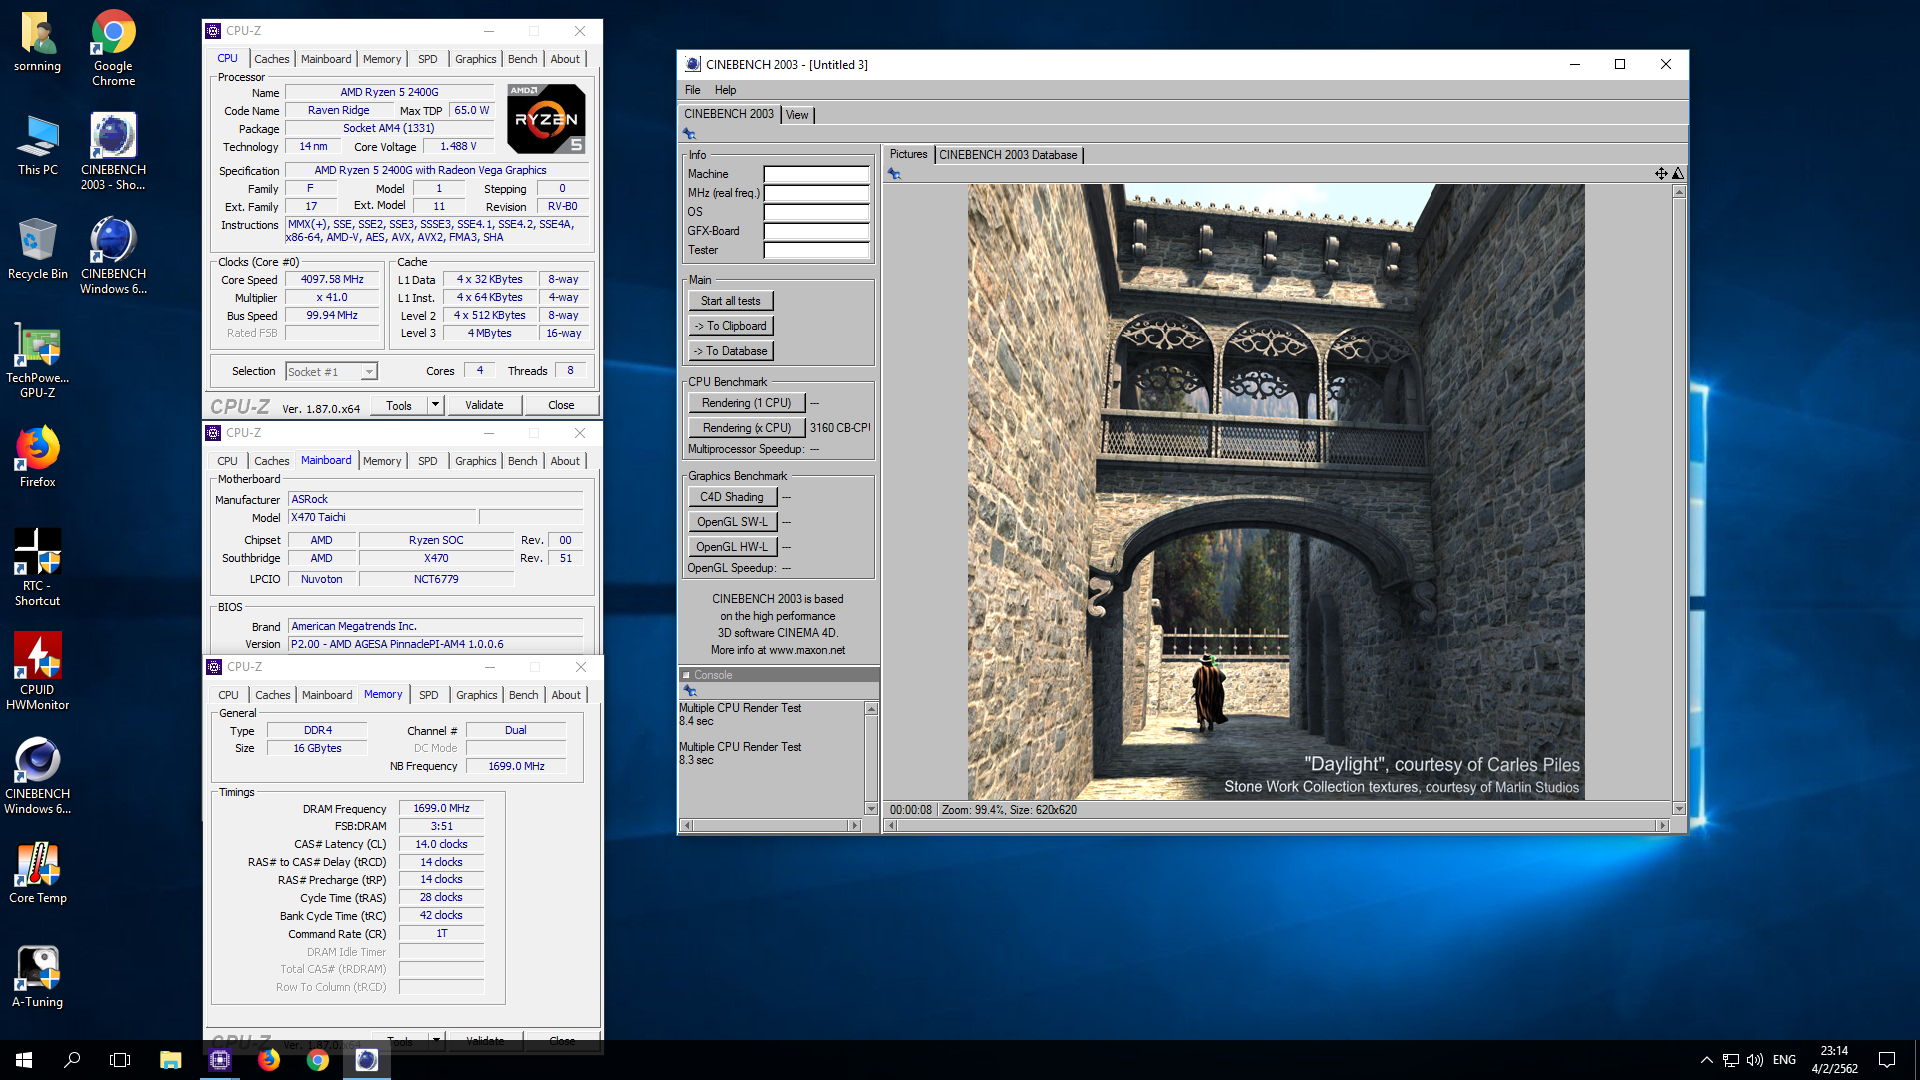The width and height of the screenshot is (1920, 1080).
Task: Open Google Chrome desktop shortcut
Action: click(113, 48)
